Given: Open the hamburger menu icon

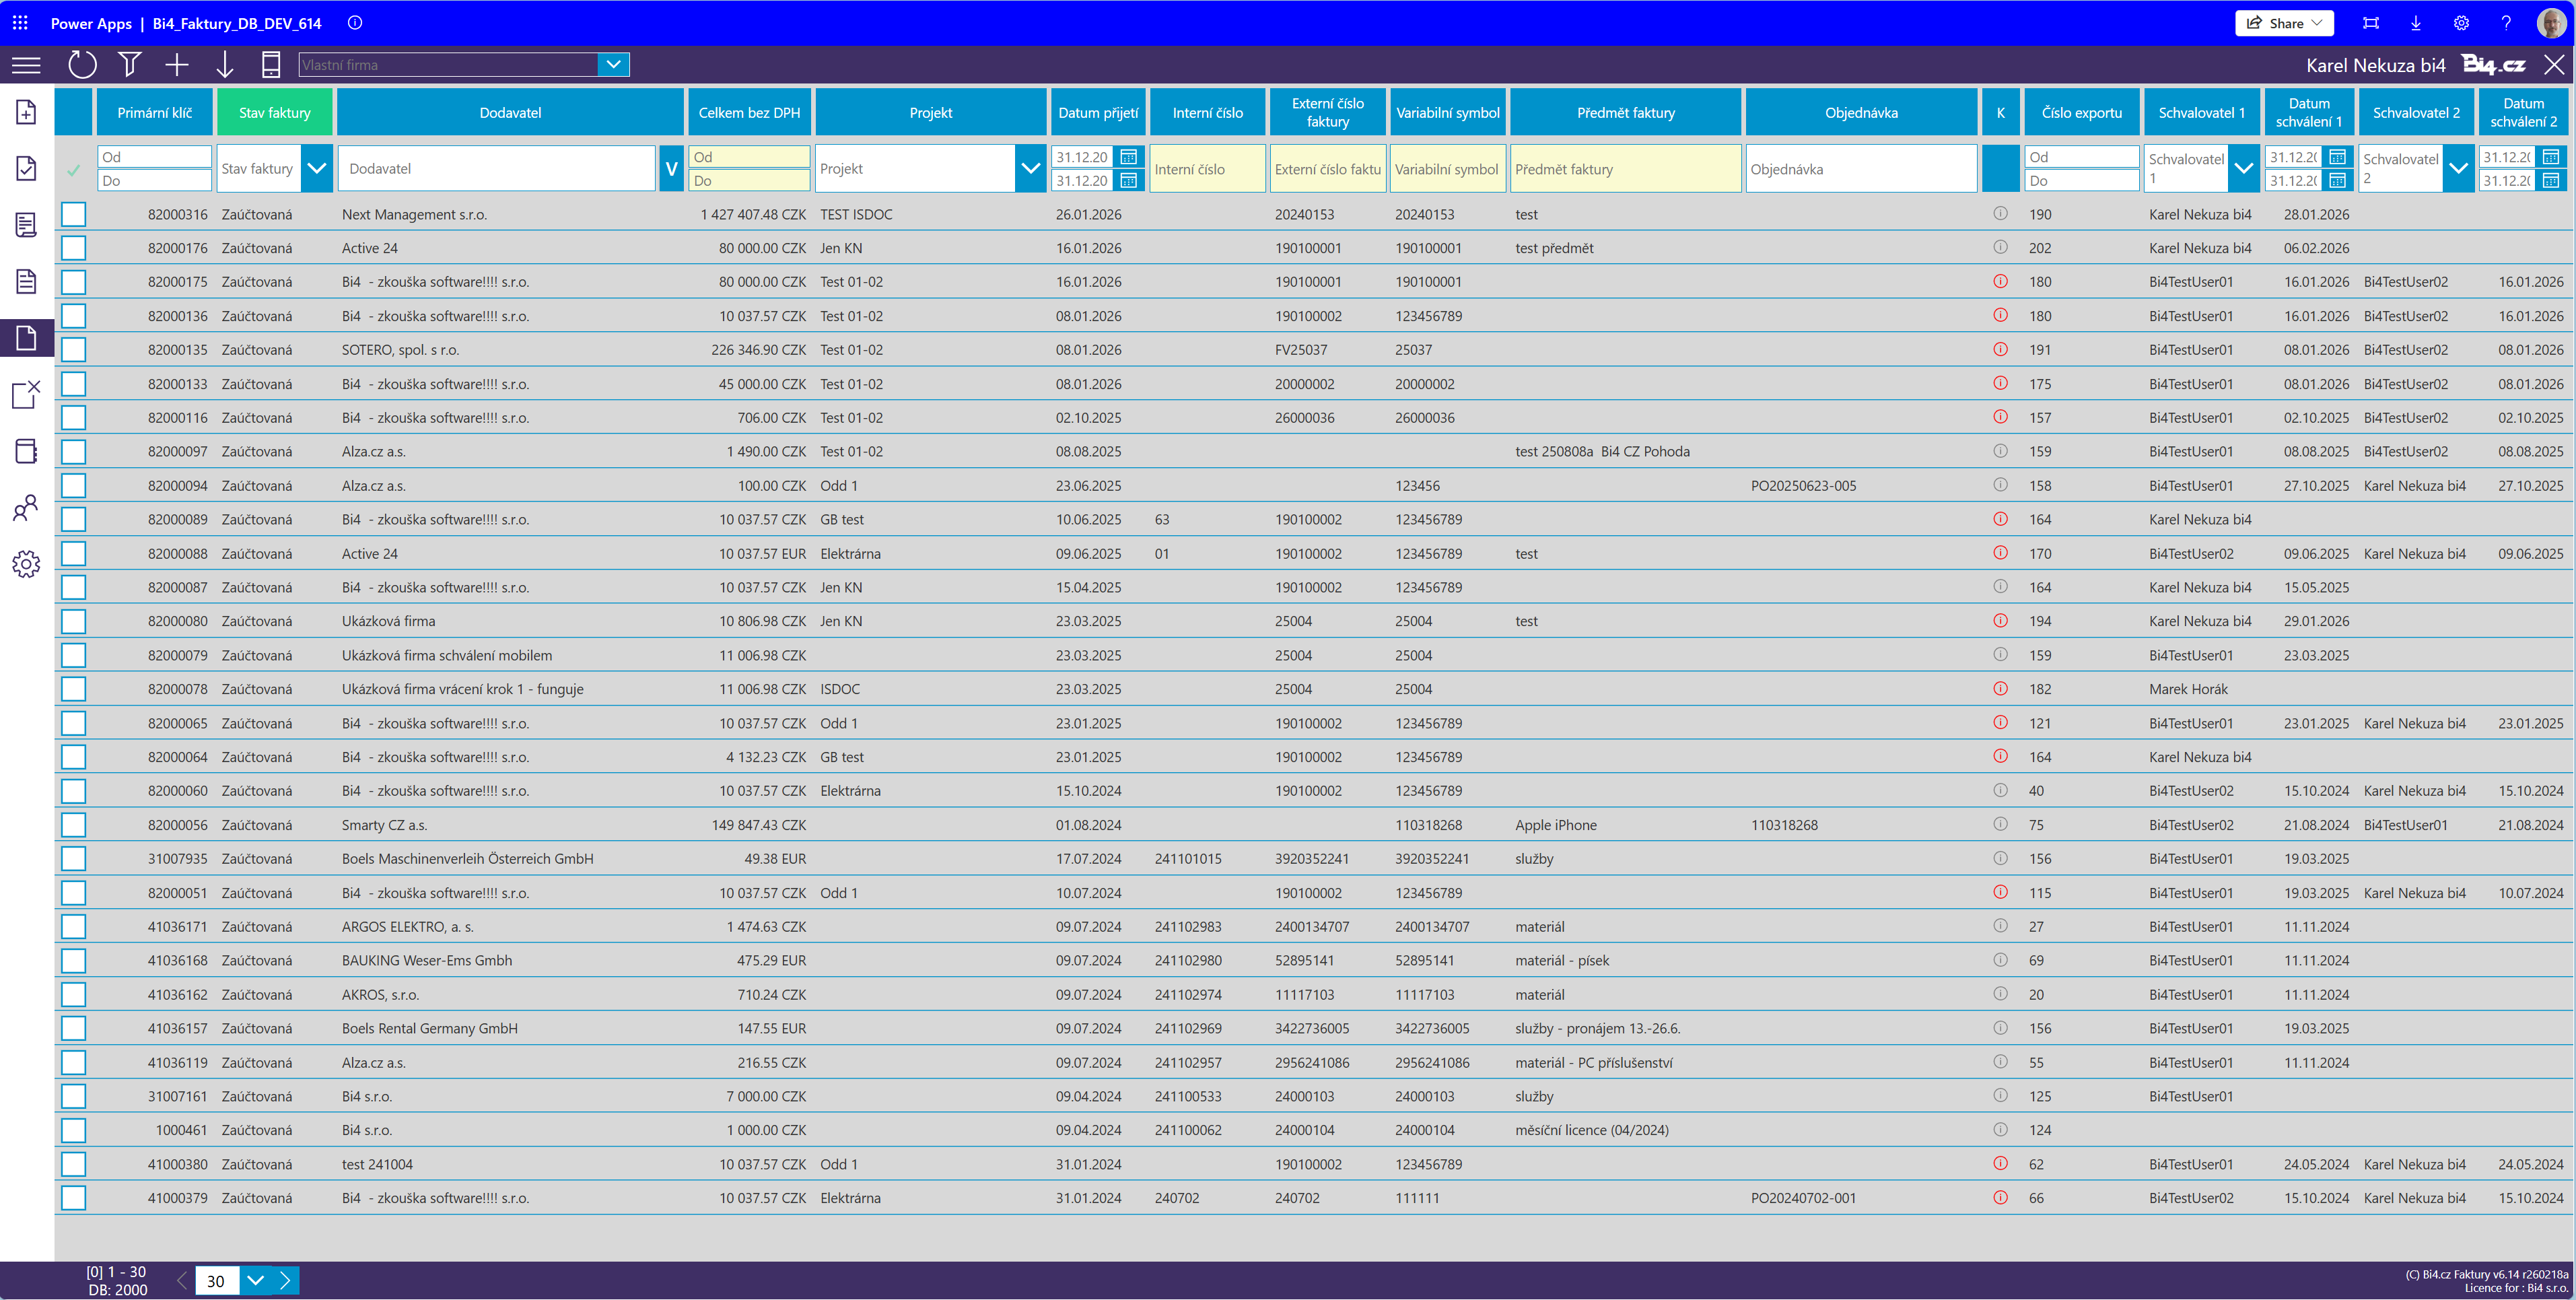Looking at the screenshot, I should tap(26, 65).
